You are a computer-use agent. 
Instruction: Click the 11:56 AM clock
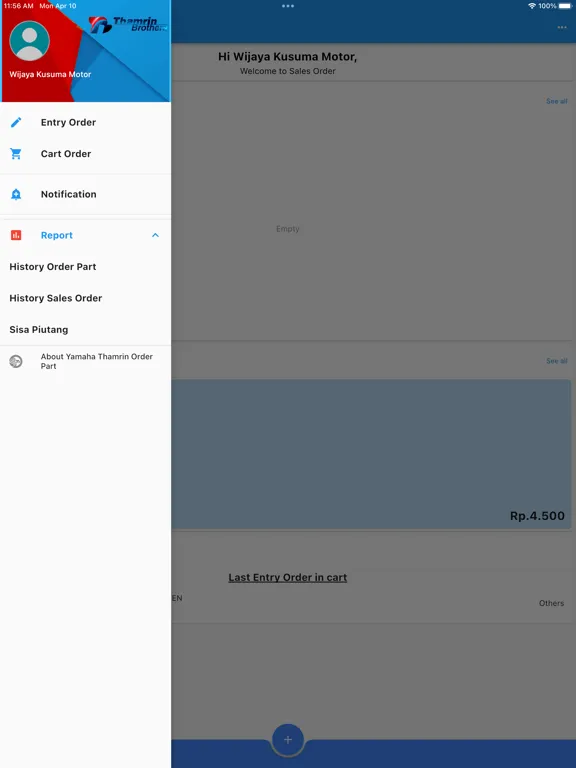click(19, 6)
